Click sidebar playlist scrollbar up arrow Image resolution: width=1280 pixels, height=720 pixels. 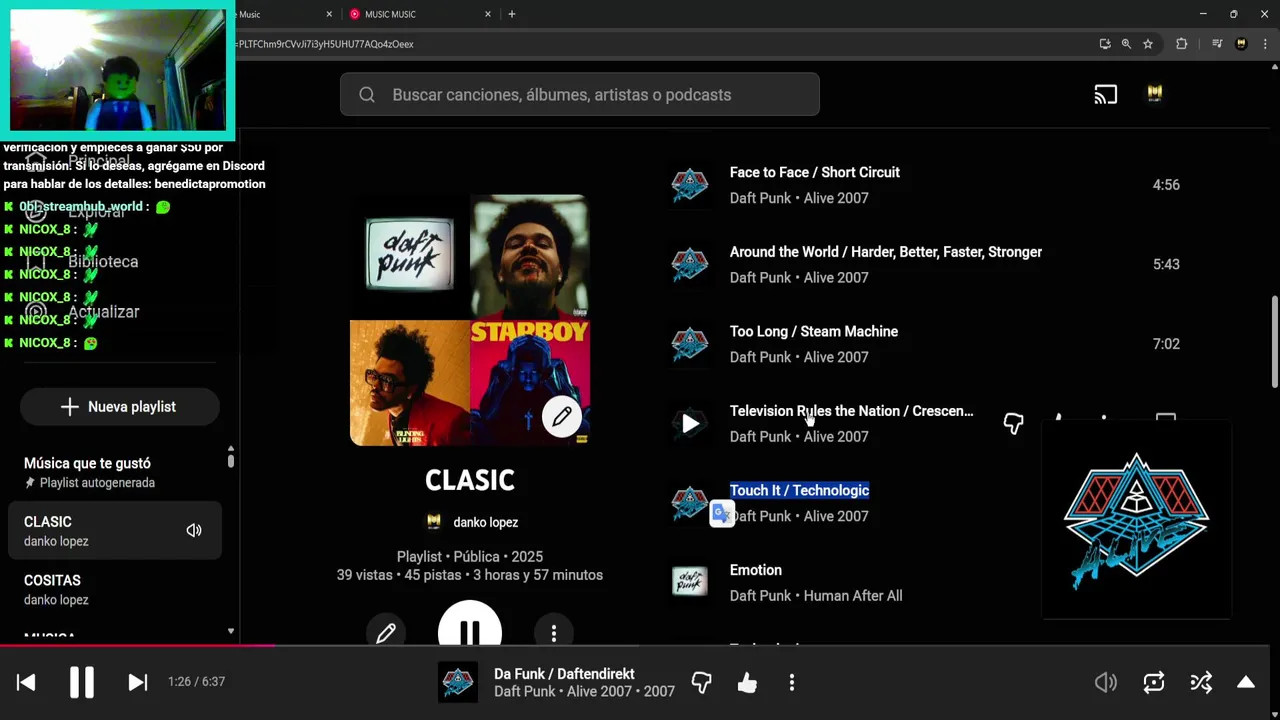231,448
